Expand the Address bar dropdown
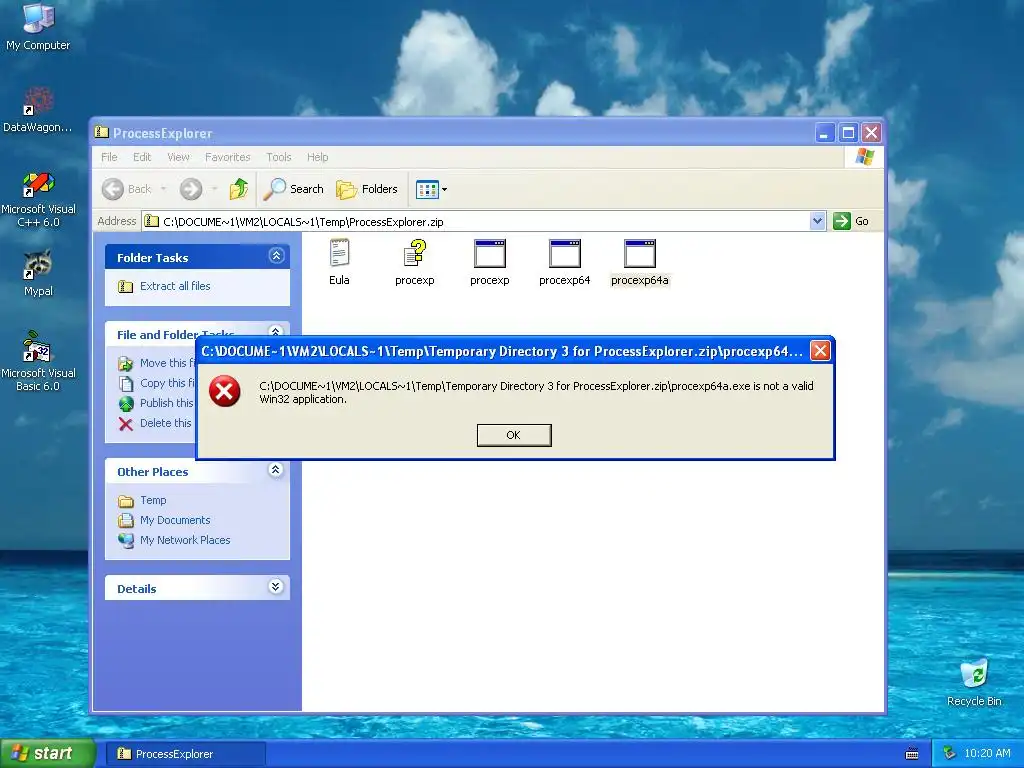Image resolution: width=1024 pixels, height=768 pixels. point(817,221)
